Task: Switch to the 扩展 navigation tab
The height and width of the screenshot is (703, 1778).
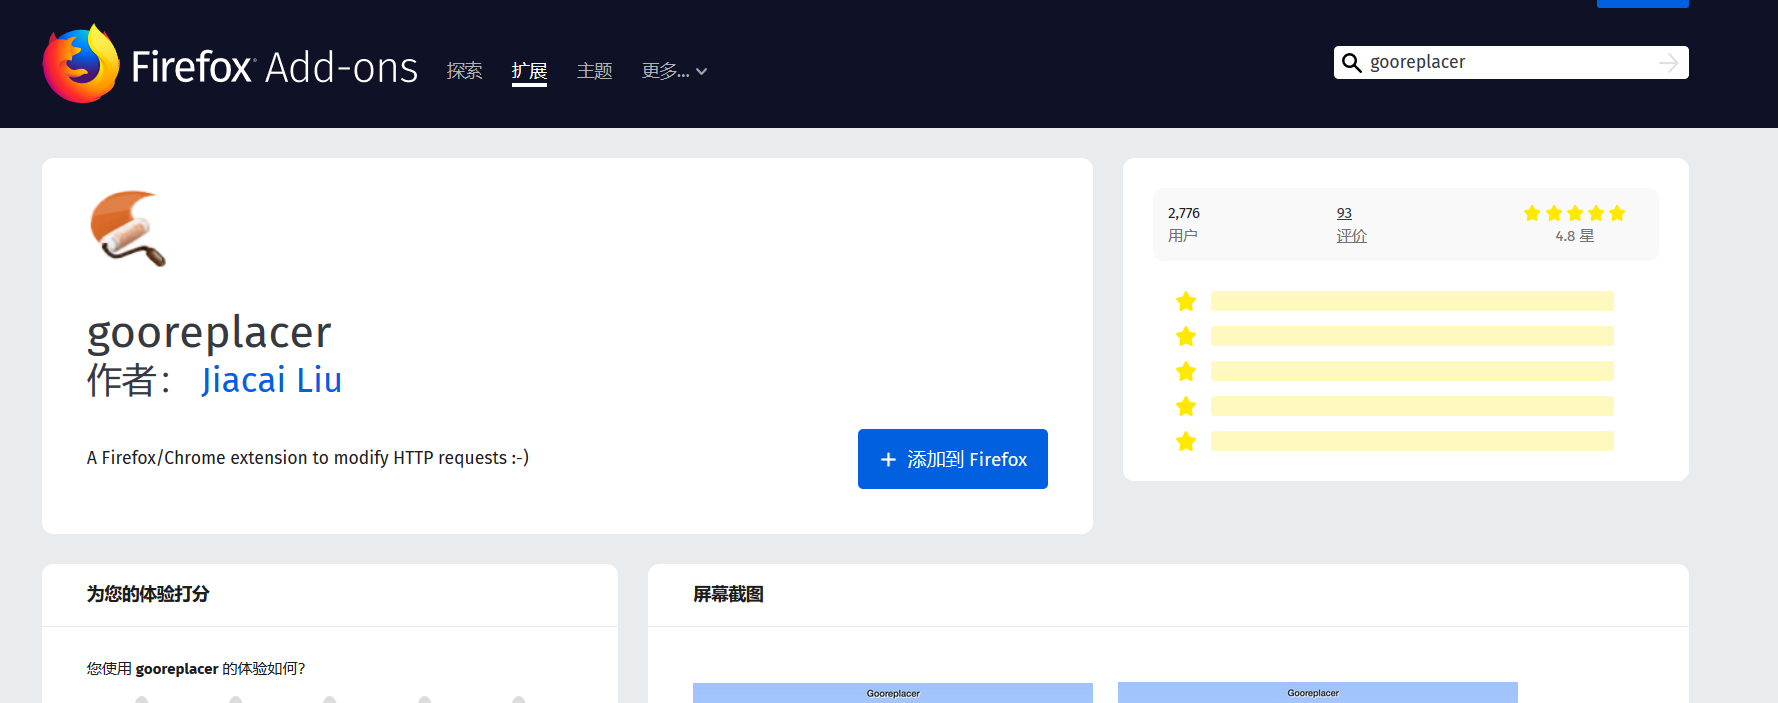Action: [529, 71]
